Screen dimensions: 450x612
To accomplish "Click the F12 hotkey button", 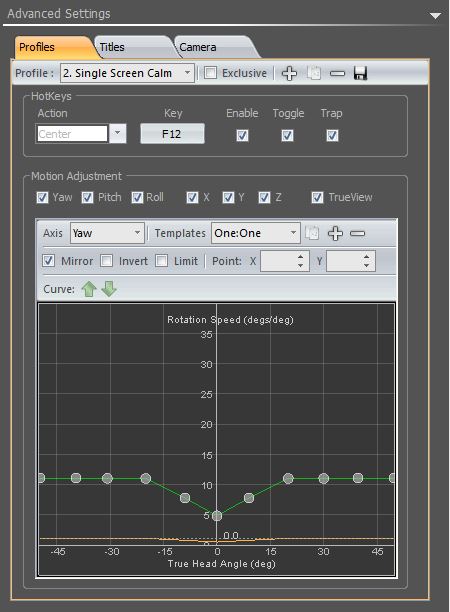I will click(172, 134).
